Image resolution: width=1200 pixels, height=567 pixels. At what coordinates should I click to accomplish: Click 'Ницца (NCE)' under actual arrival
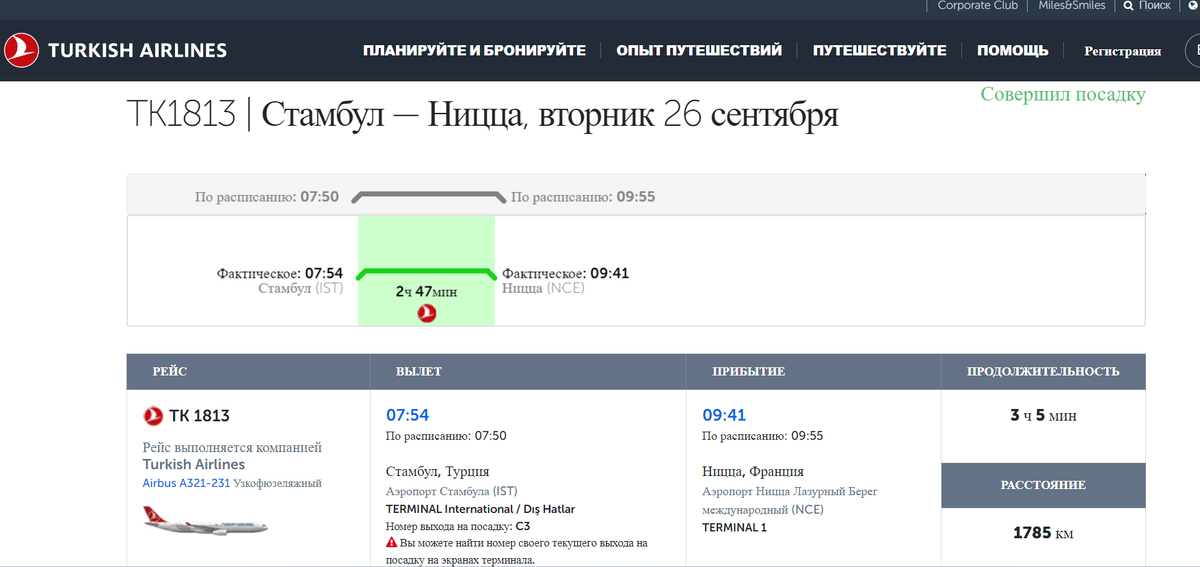pyautogui.click(x=543, y=288)
